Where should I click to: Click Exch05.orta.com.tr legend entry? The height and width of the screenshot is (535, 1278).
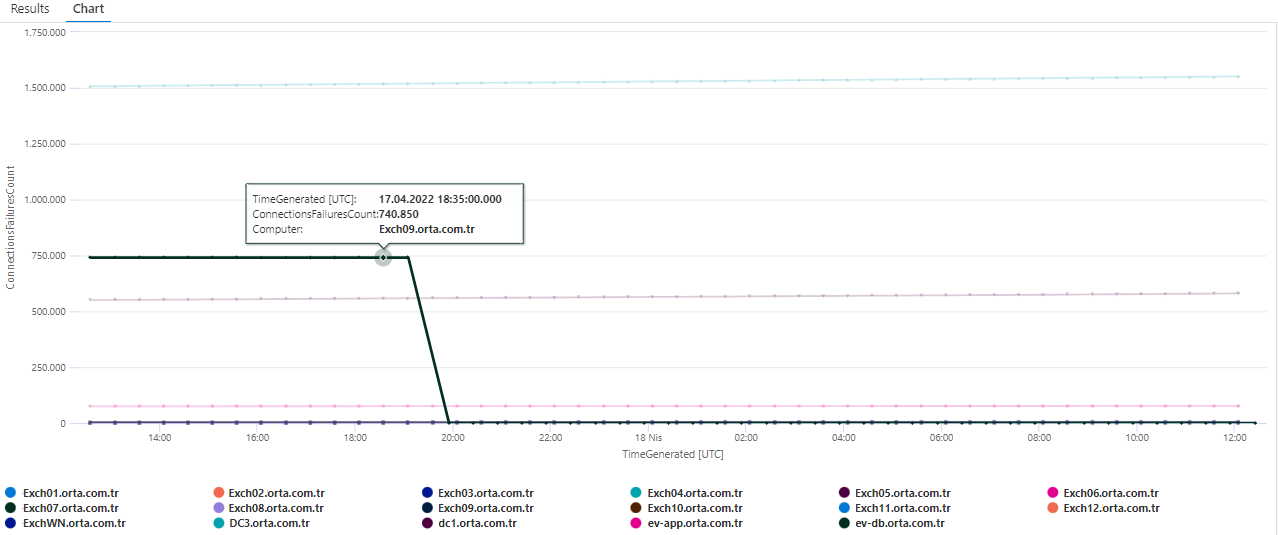895,493
